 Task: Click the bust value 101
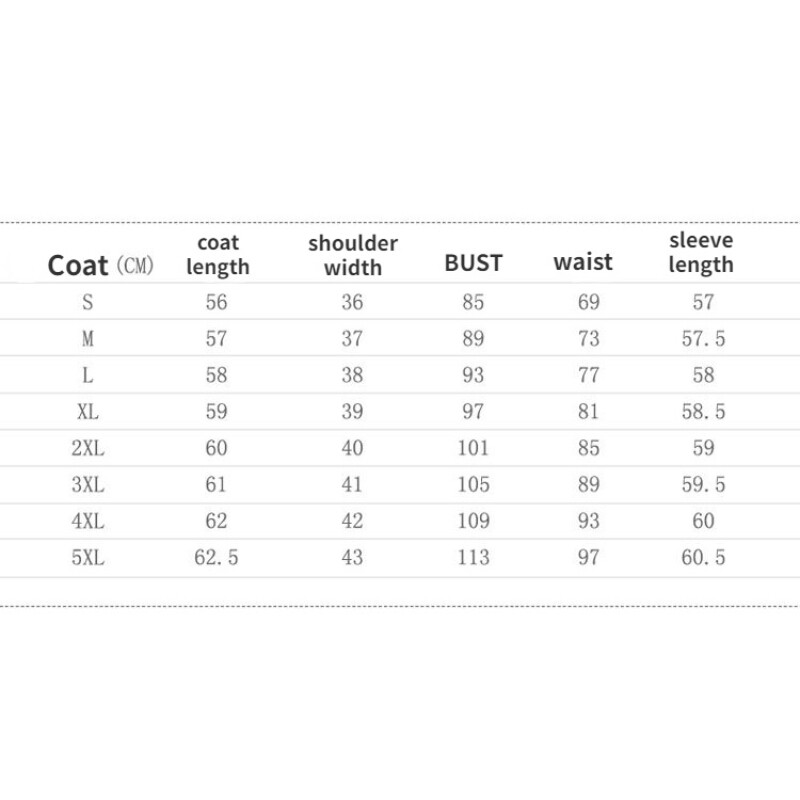474,448
